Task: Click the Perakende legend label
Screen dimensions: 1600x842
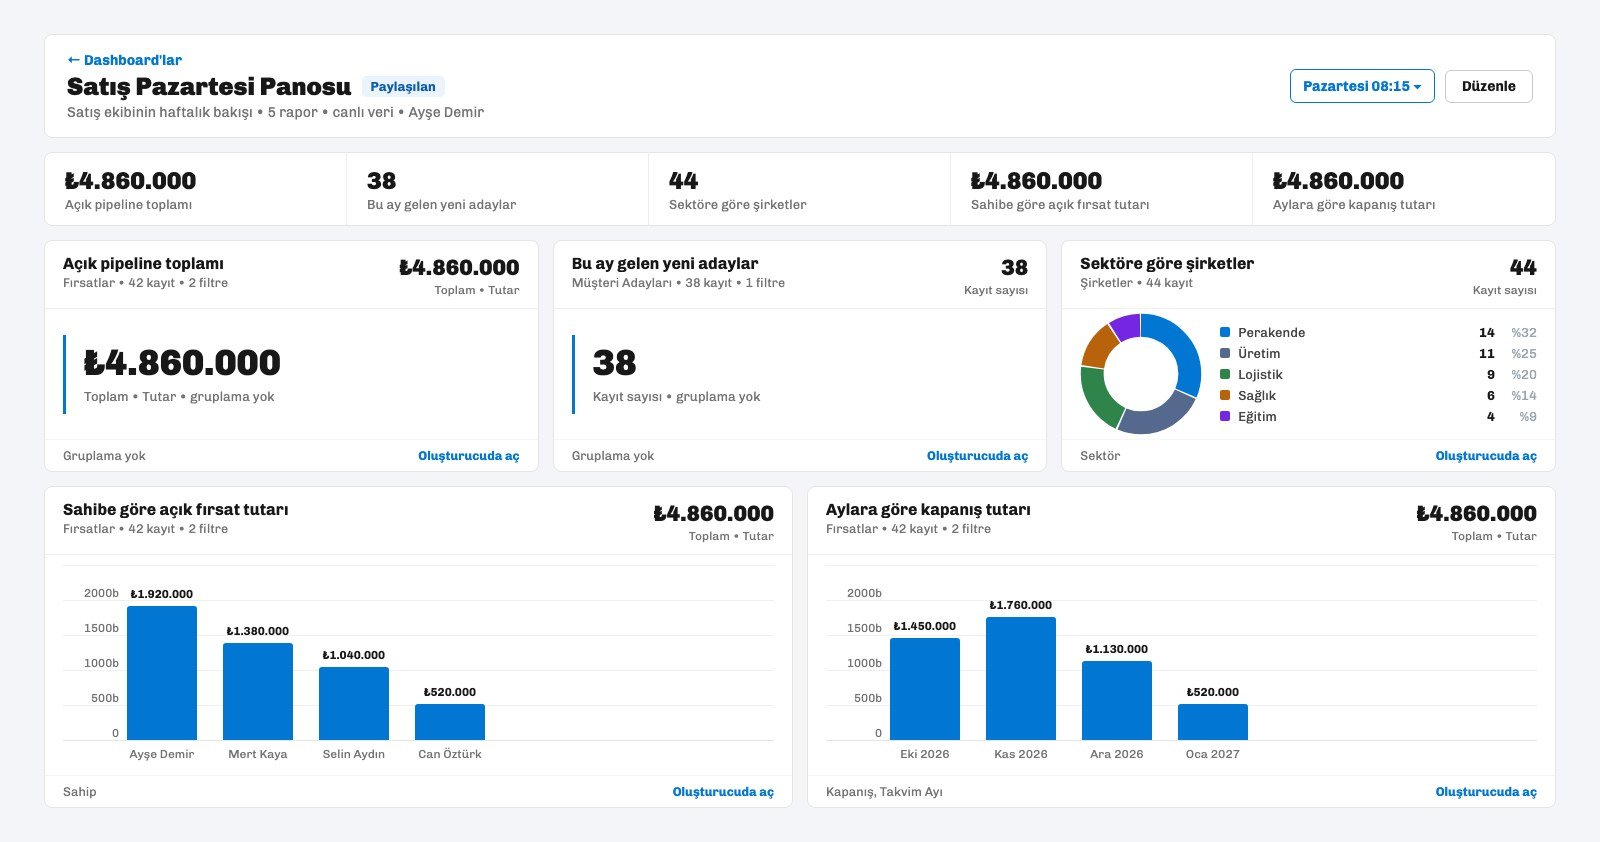Action: 1271,333
